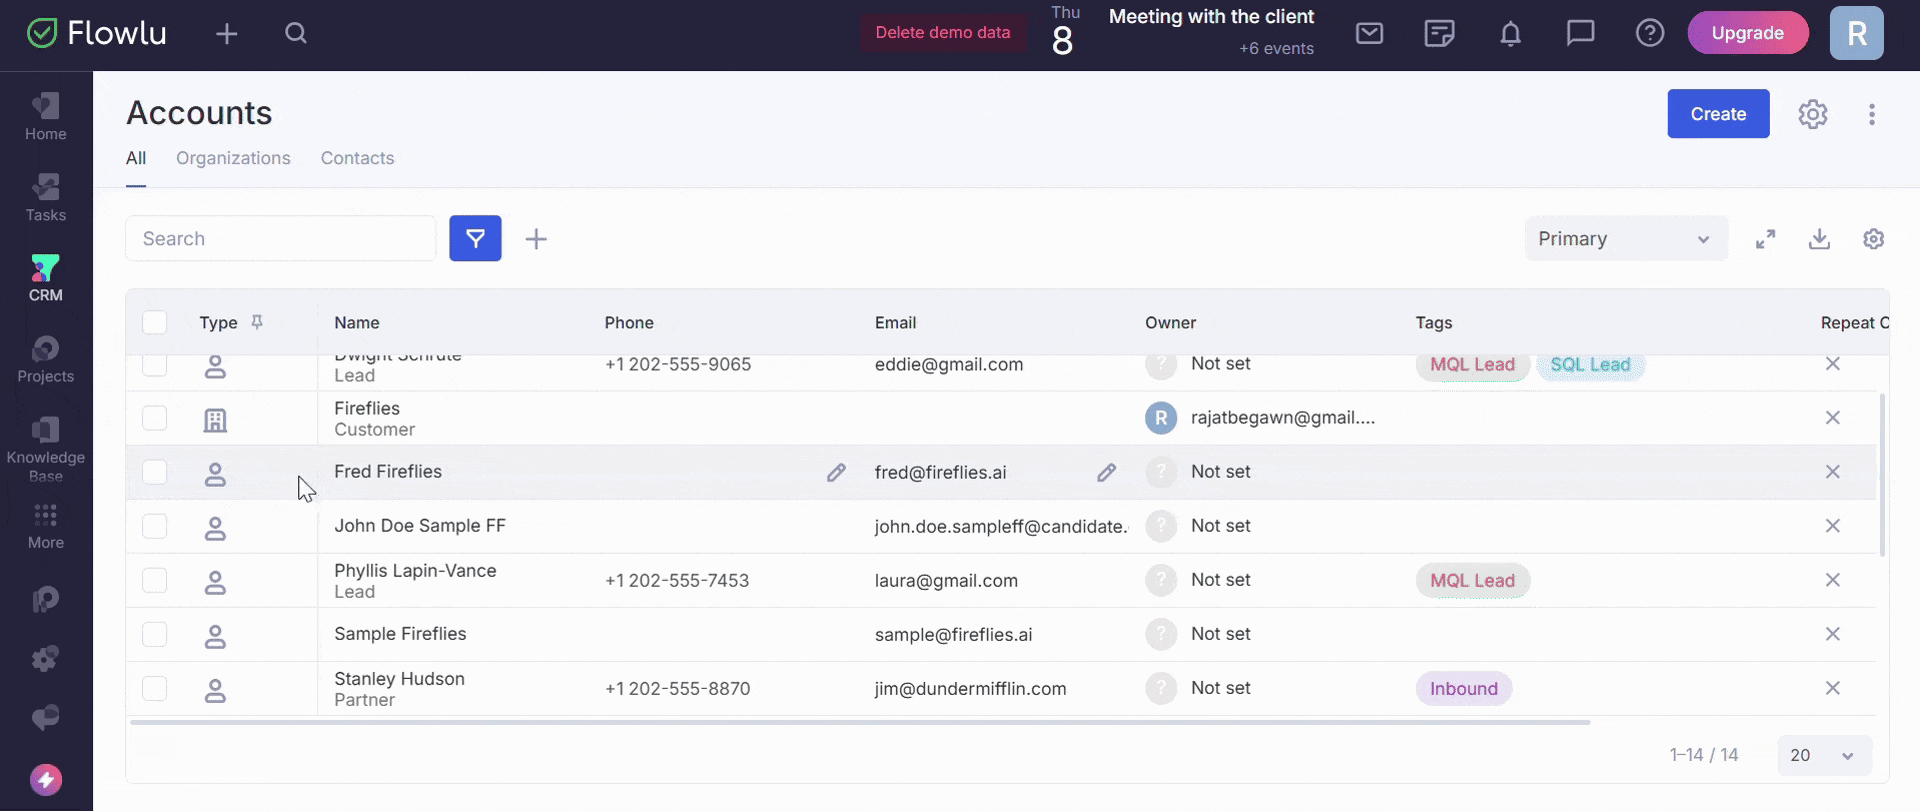Screen dimensions: 1920x812
Task: Tick the checkbox for Fred Fireflies row
Action: [x=154, y=472]
